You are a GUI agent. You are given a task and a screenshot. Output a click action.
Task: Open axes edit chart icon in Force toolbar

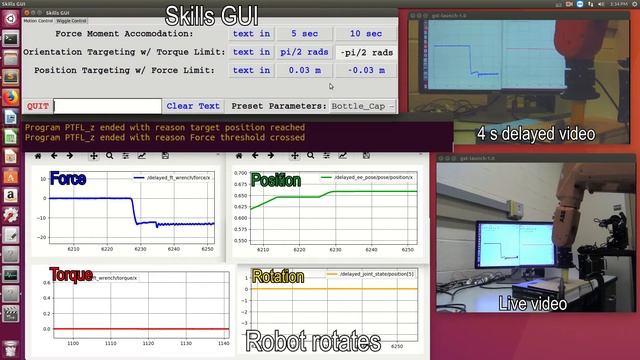142,156
